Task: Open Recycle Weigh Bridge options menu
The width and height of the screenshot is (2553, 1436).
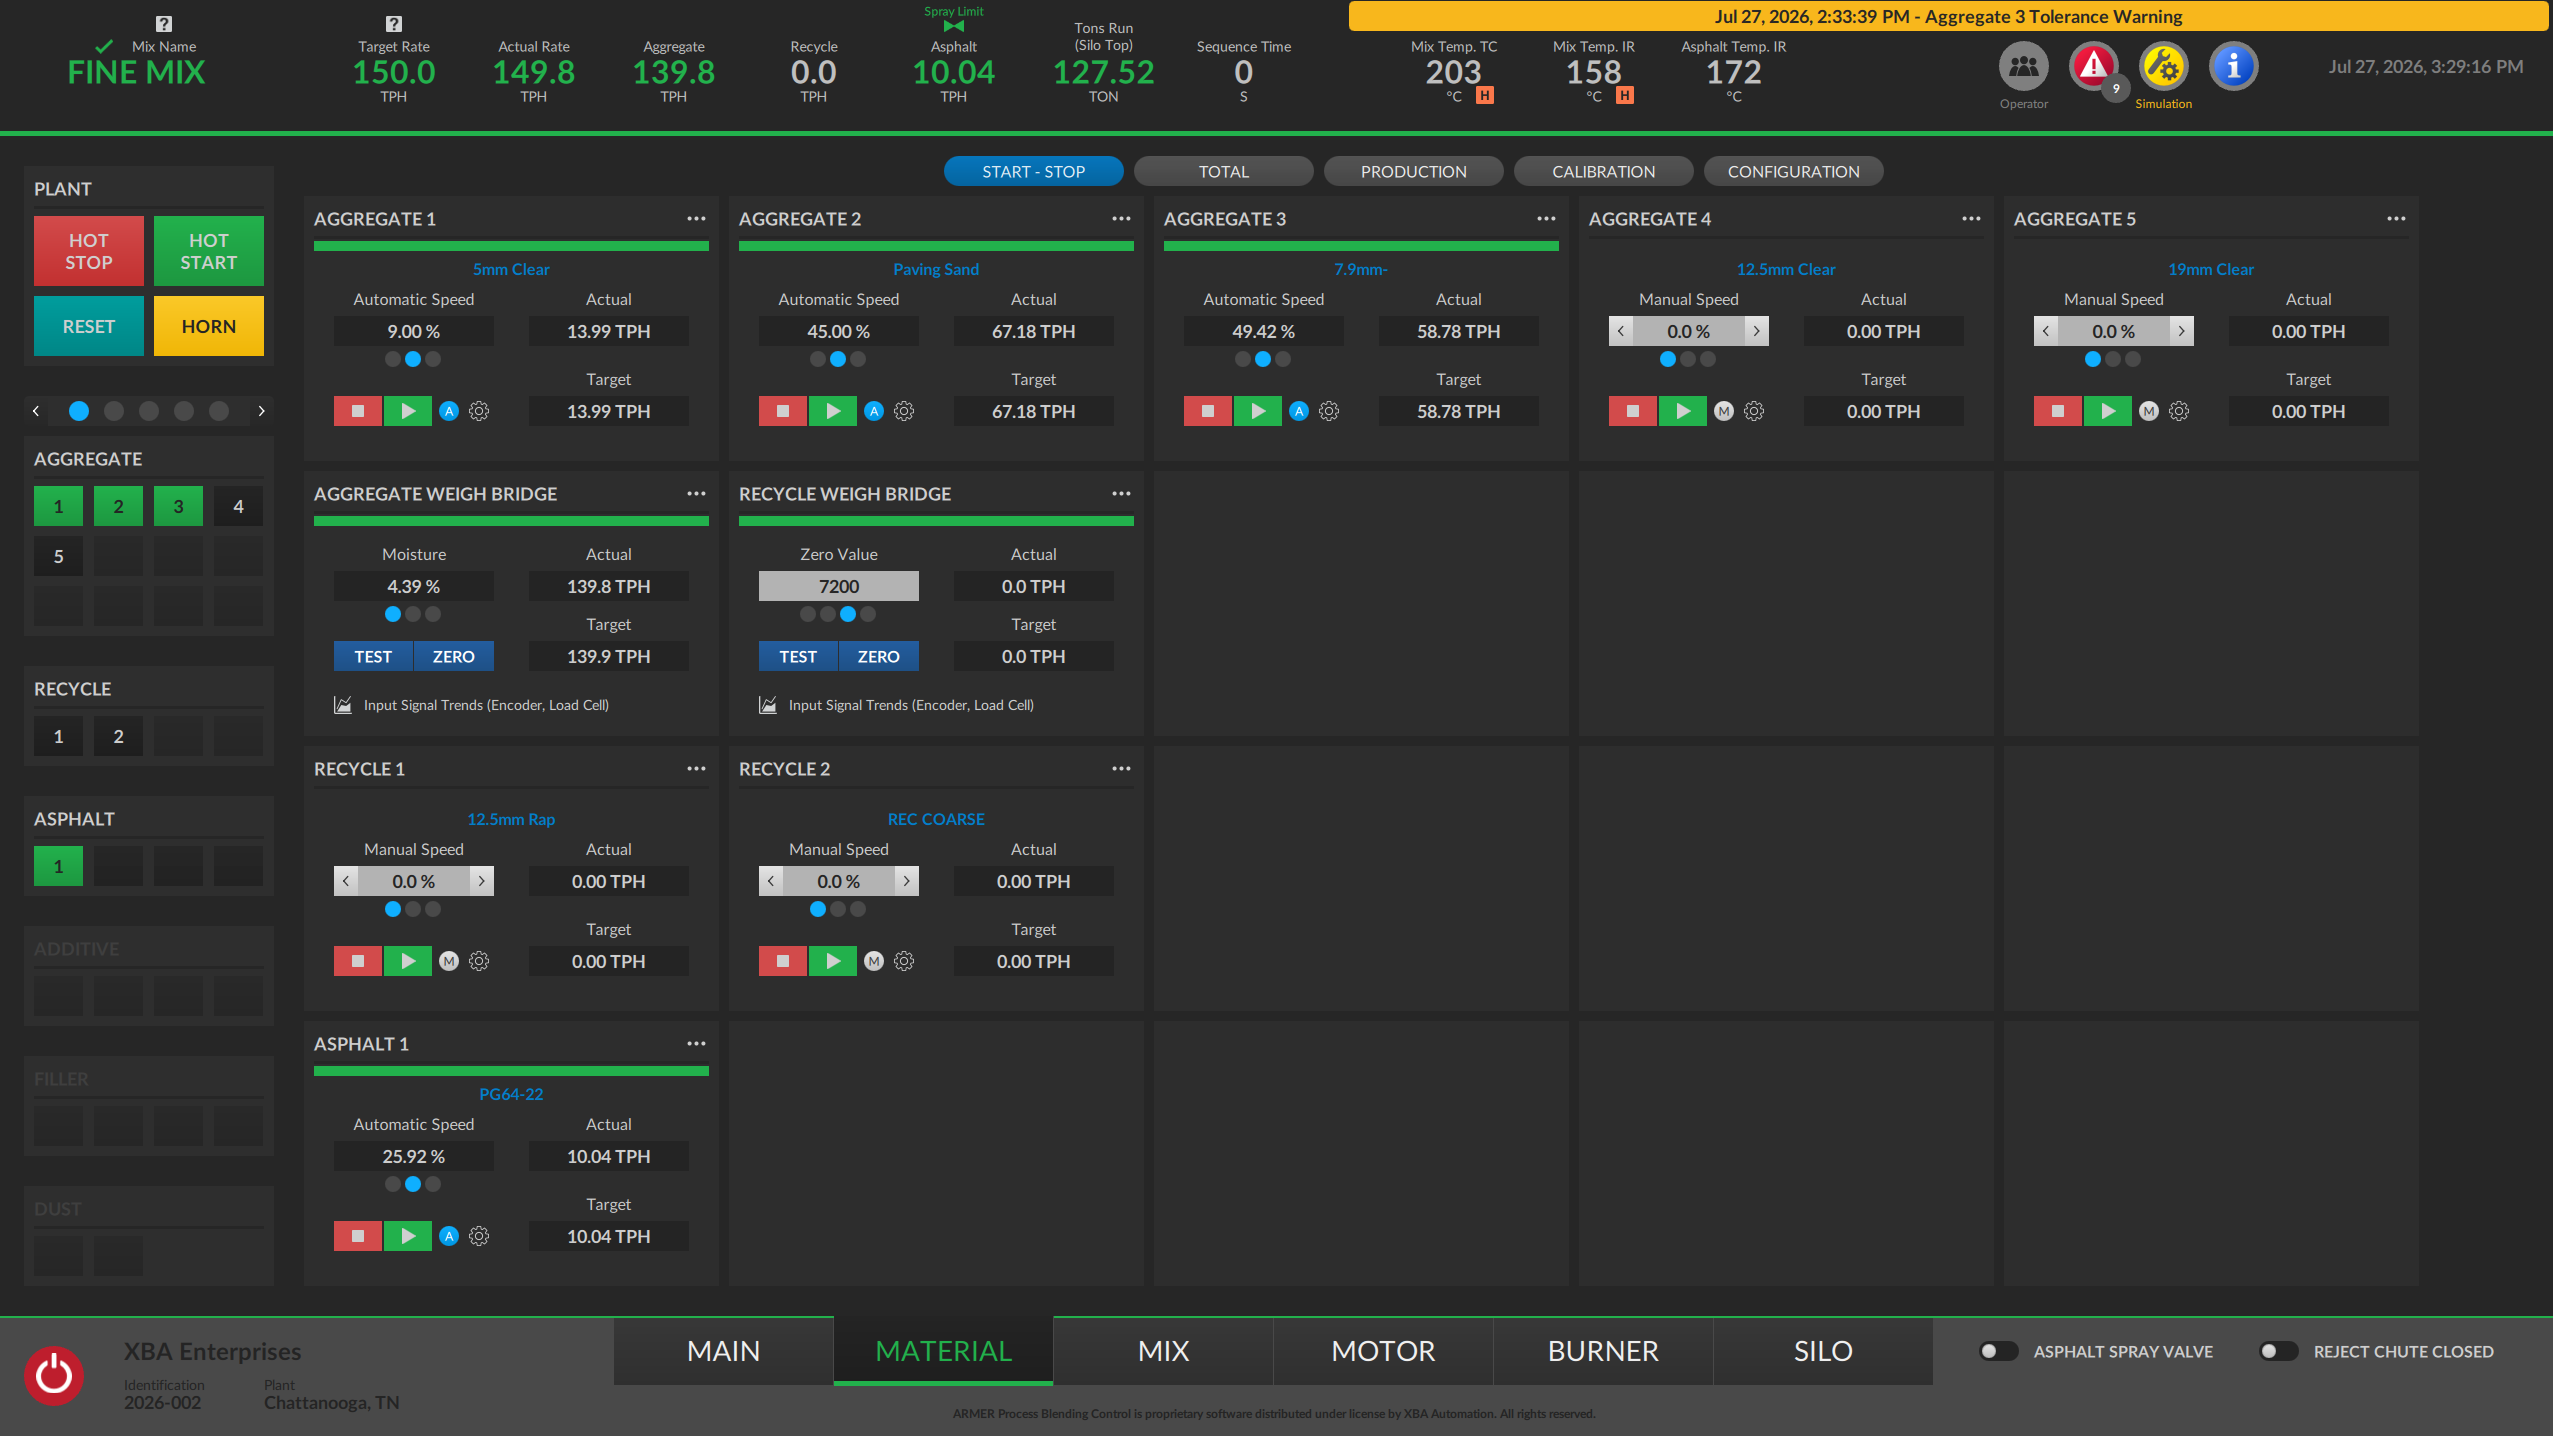Action: tap(1121, 493)
